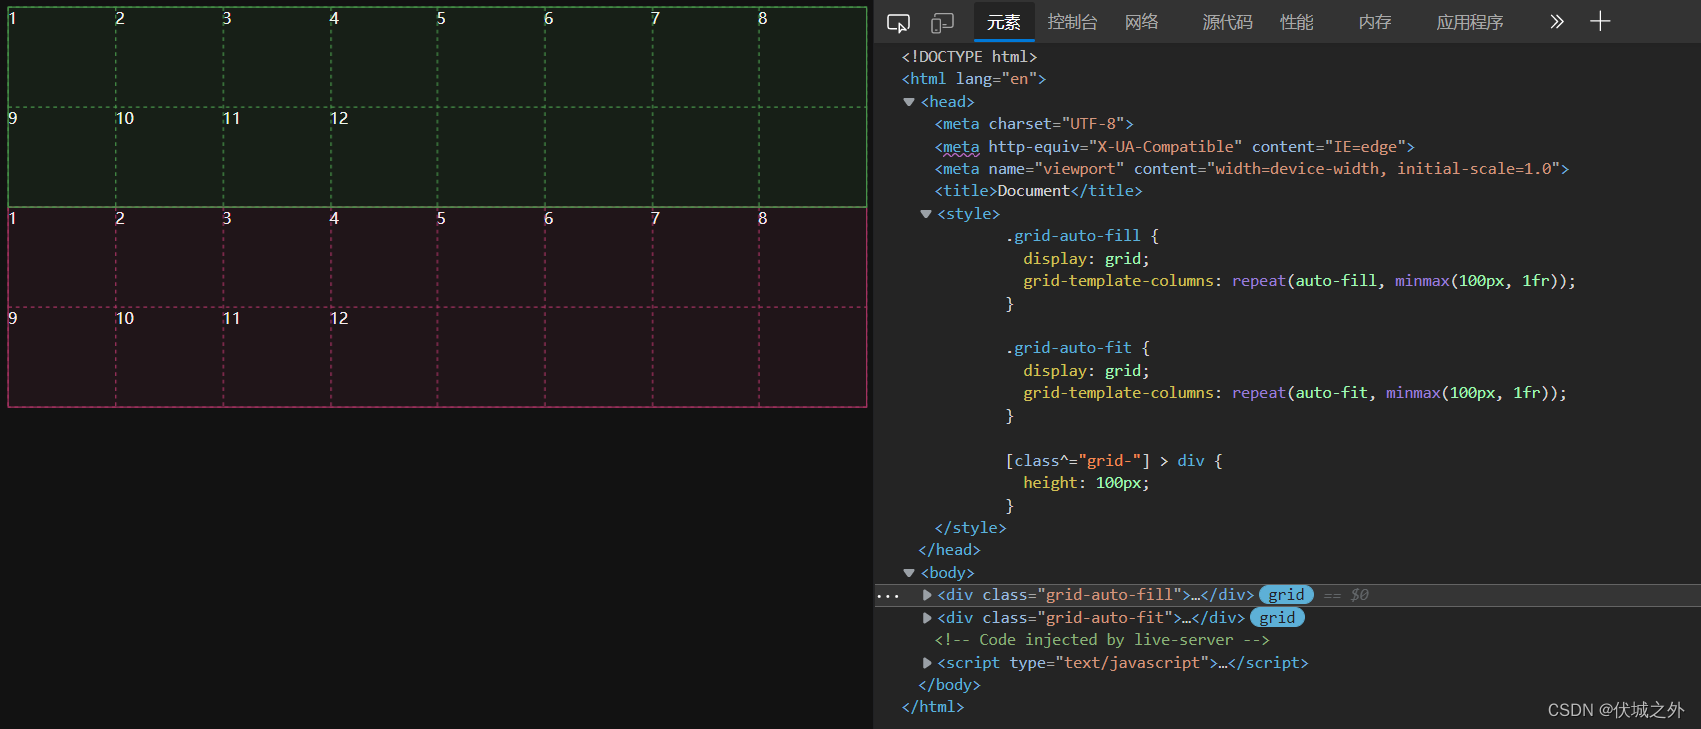
Task: Switch to the 元素 tab
Action: coord(1003,22)
